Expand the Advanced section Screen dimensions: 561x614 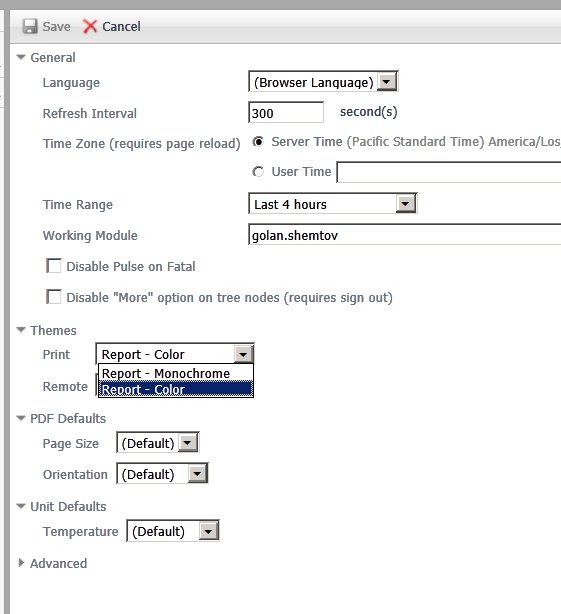click(x=21, y=563)
